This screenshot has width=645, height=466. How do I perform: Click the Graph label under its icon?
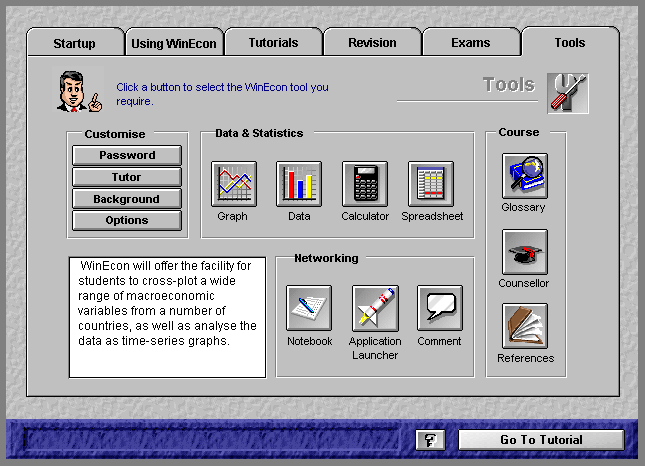click(x=232, y=216)
